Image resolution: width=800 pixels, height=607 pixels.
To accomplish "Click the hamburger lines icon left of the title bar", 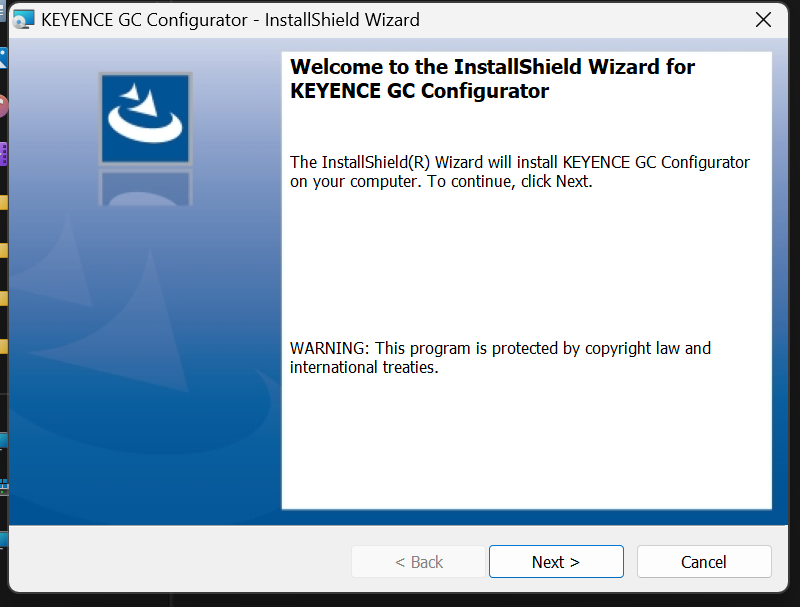I will click(2, 10).
